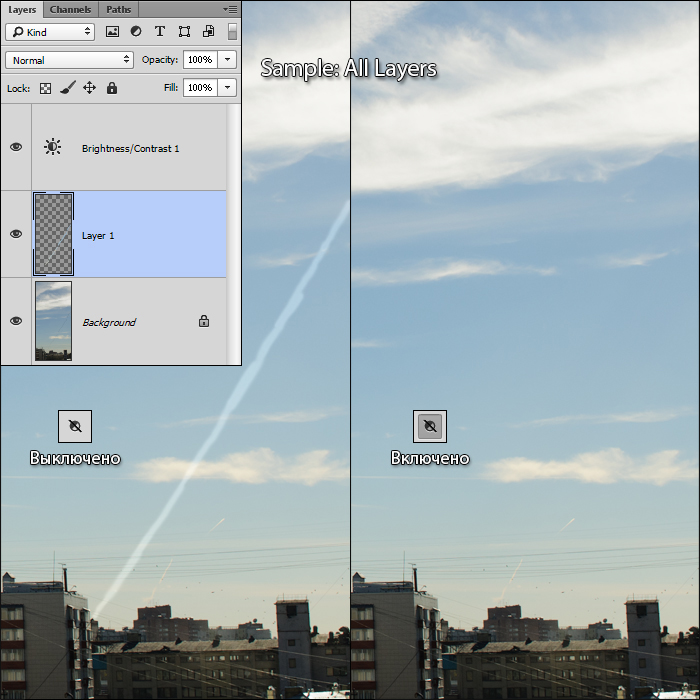Click the Fill percentage field

[x=200, y=88]
